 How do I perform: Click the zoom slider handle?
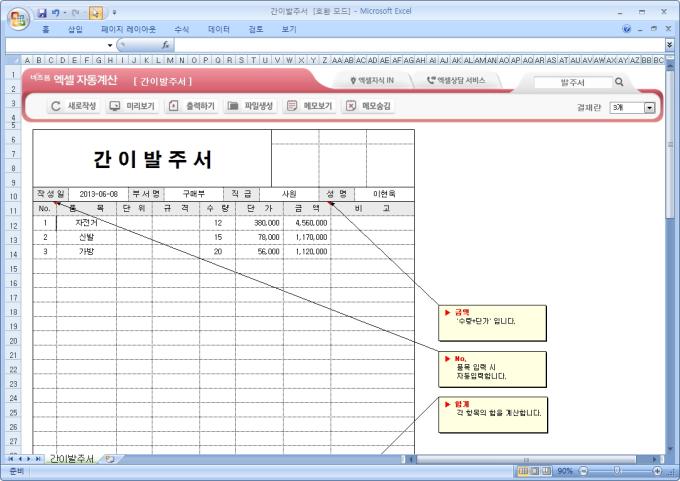click(617, 471)
